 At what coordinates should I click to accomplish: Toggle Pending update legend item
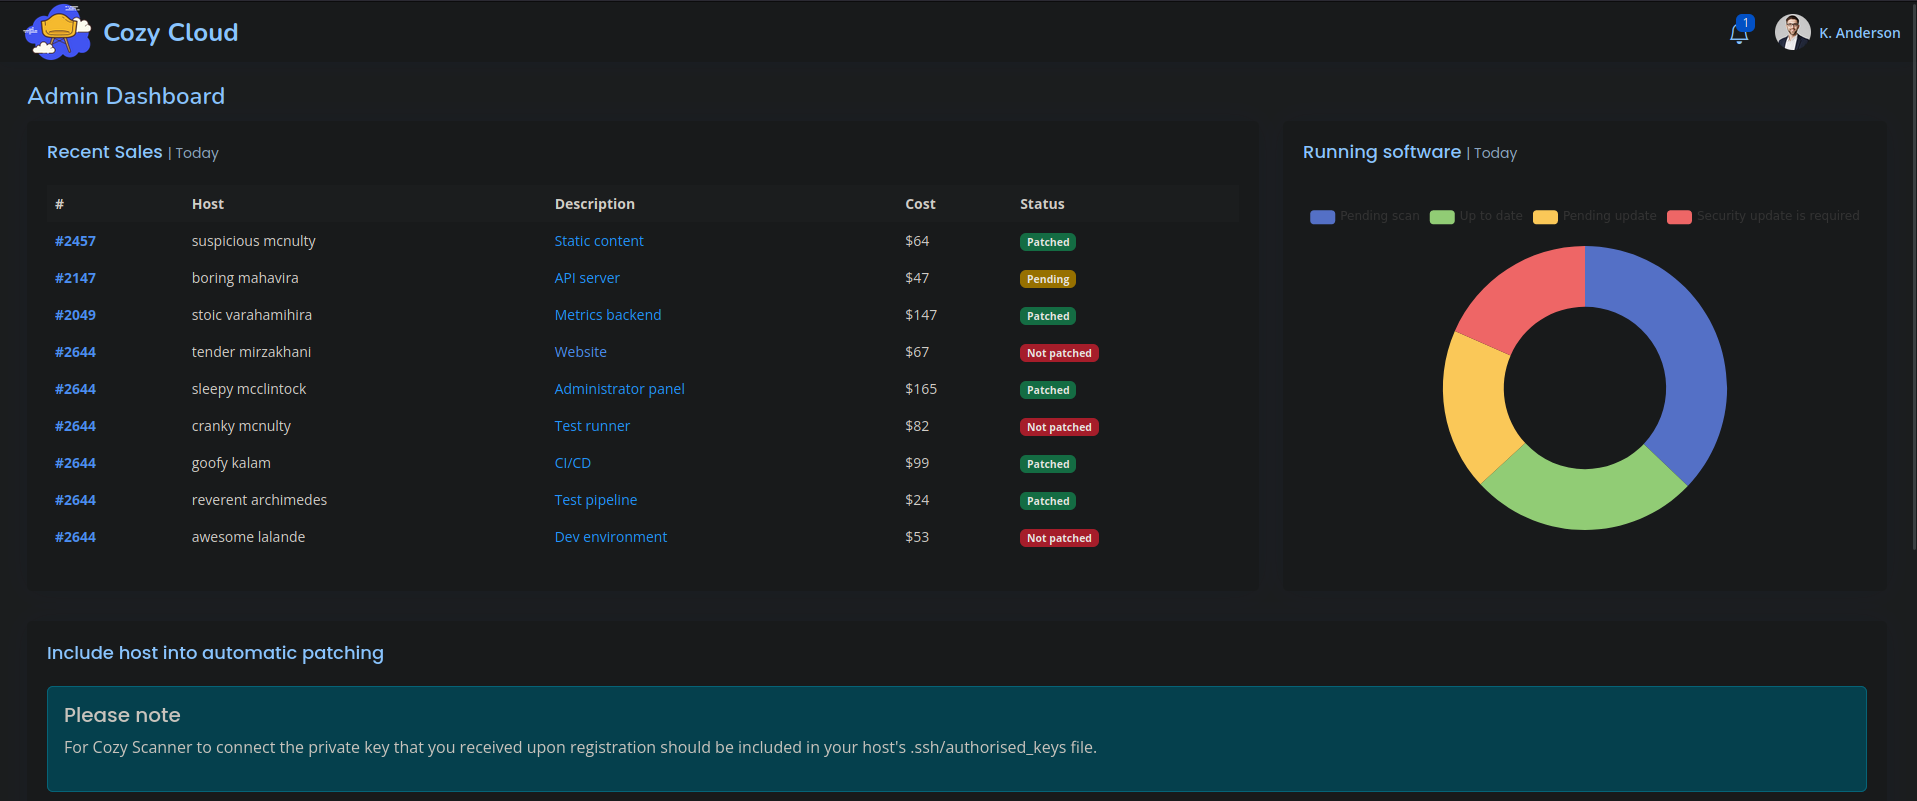click(1595, 216)
